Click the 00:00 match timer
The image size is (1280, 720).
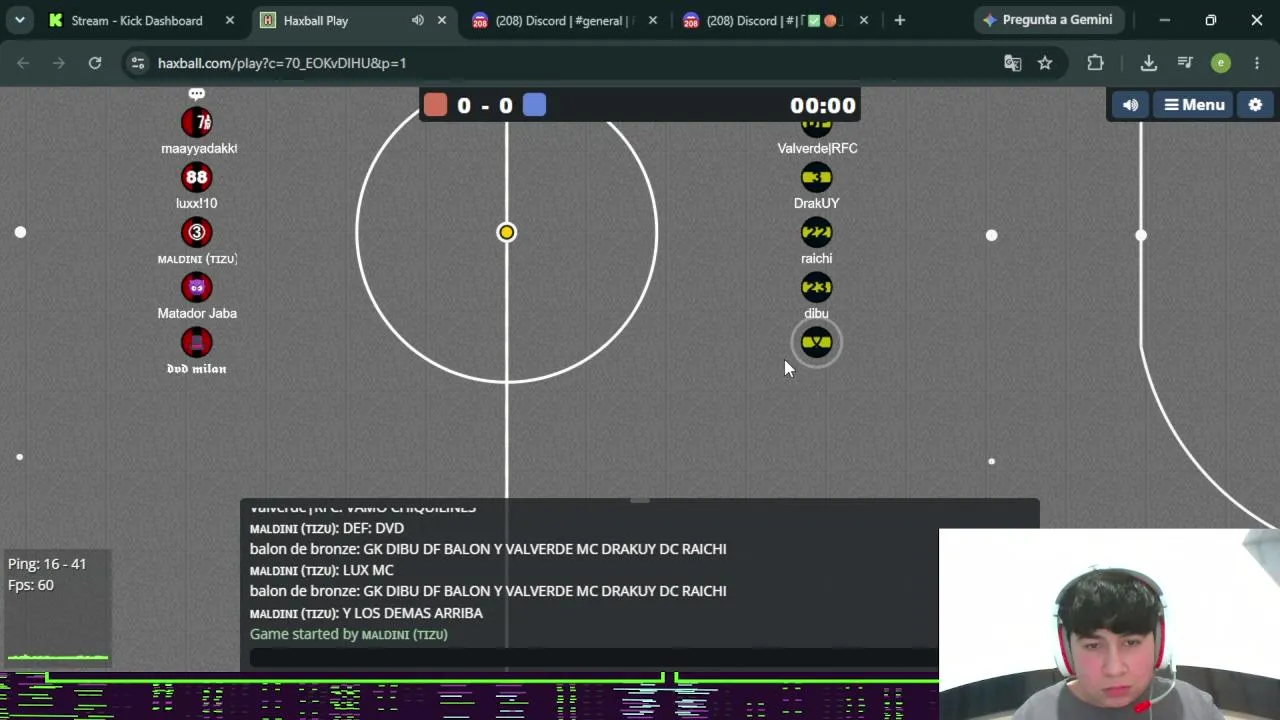(823, 105)
